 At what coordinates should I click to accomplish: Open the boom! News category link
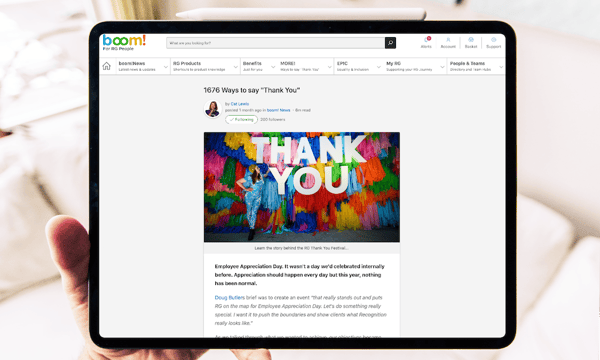(x=278, y=110)
